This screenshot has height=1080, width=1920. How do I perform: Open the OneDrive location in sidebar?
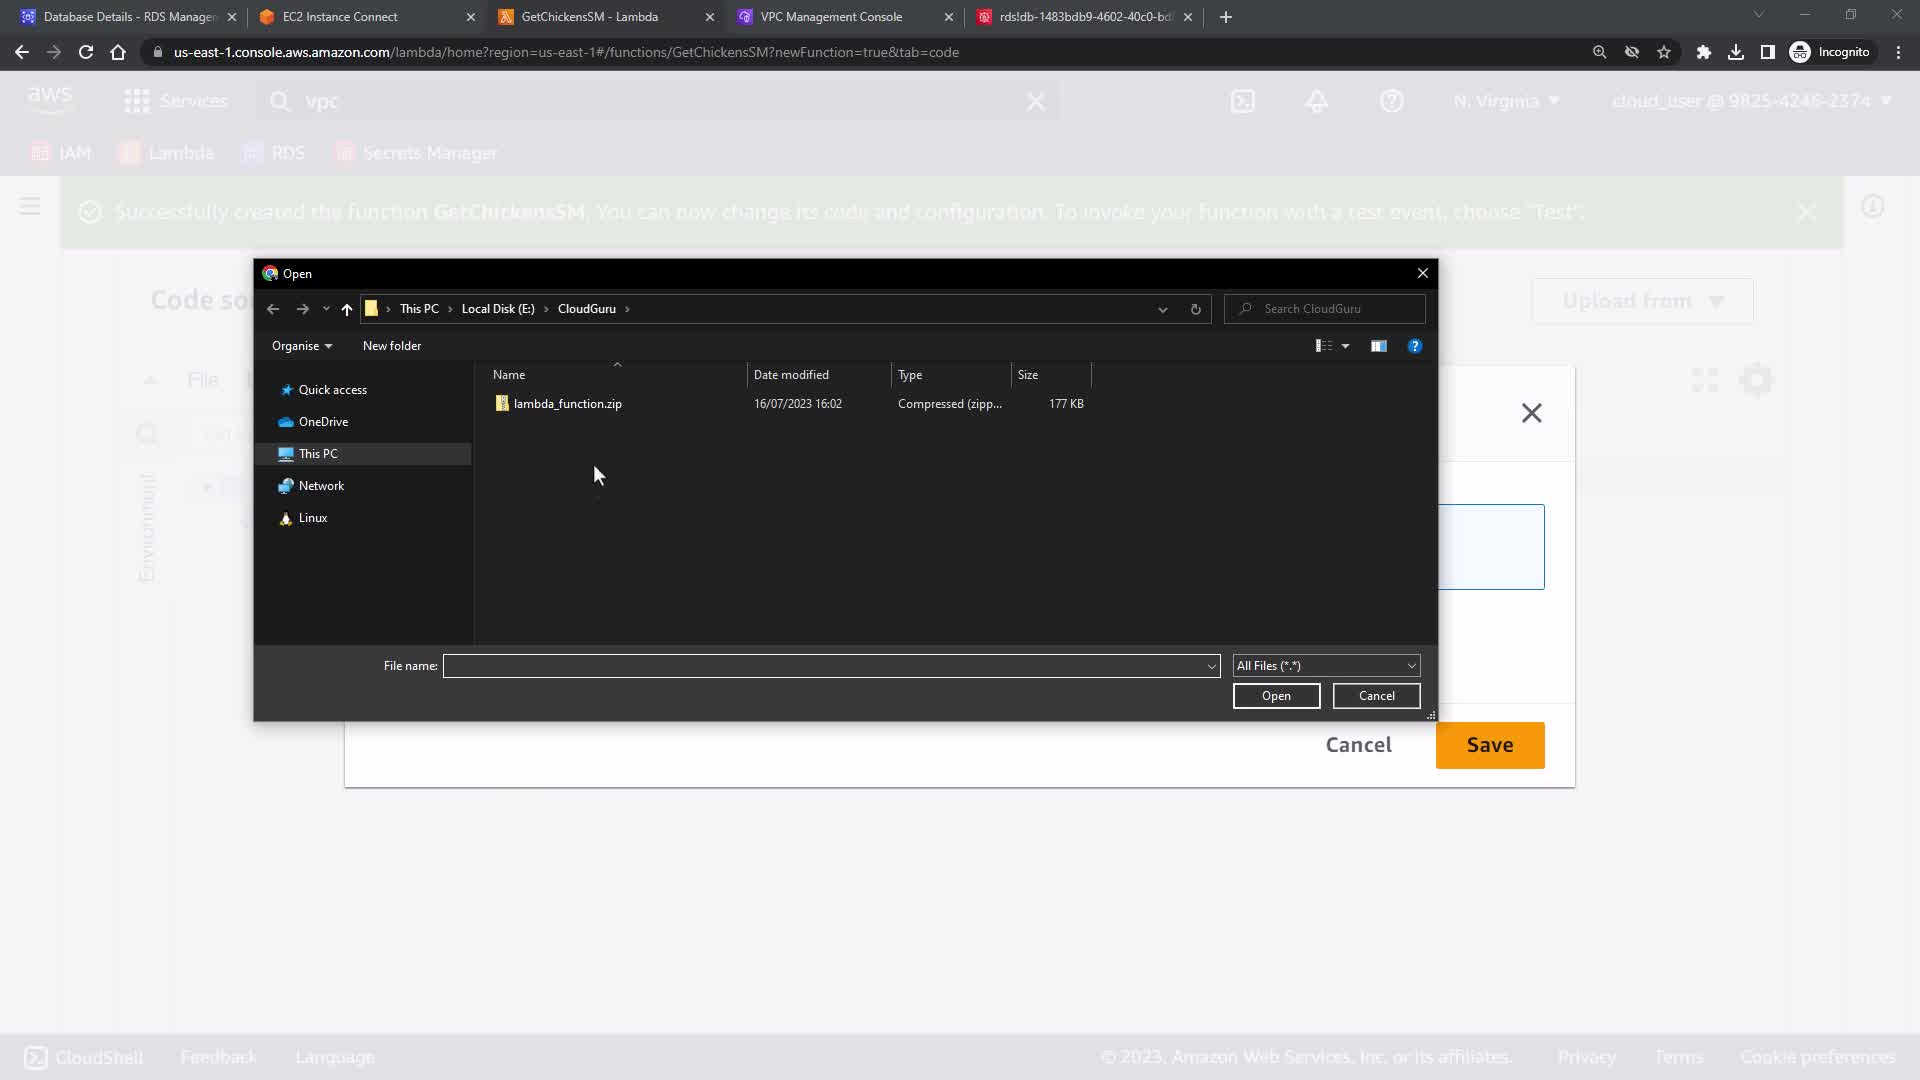point(323,422)
